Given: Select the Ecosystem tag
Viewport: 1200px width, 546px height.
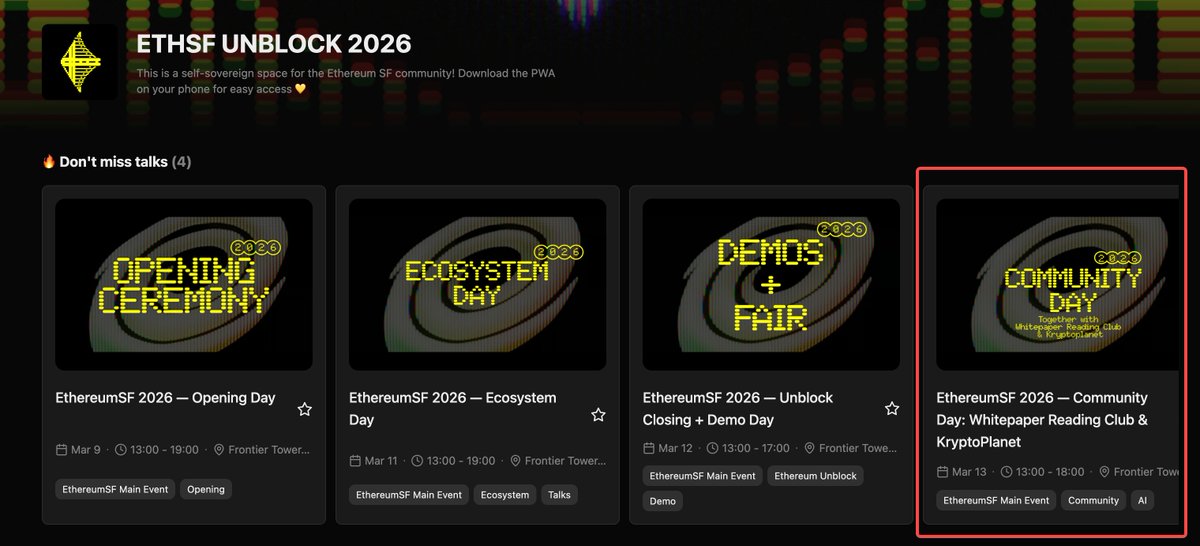Looking at the screenshot, I should point(505,495).
